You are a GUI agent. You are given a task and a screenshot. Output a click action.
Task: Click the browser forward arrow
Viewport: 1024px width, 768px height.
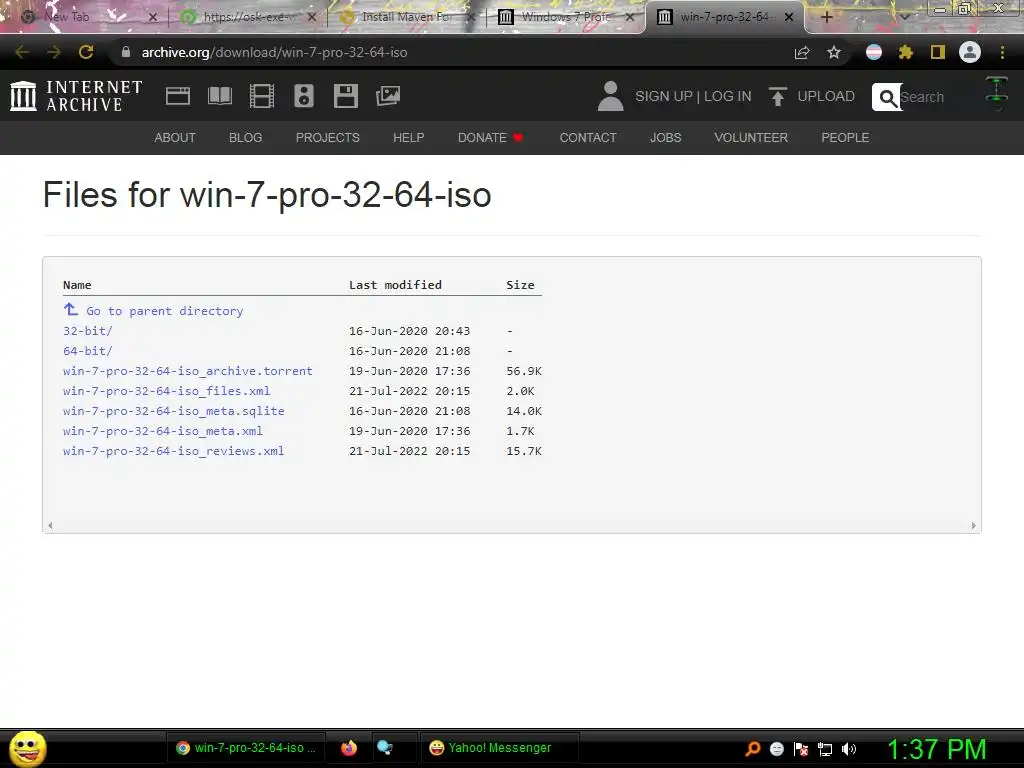pos(54,52)
